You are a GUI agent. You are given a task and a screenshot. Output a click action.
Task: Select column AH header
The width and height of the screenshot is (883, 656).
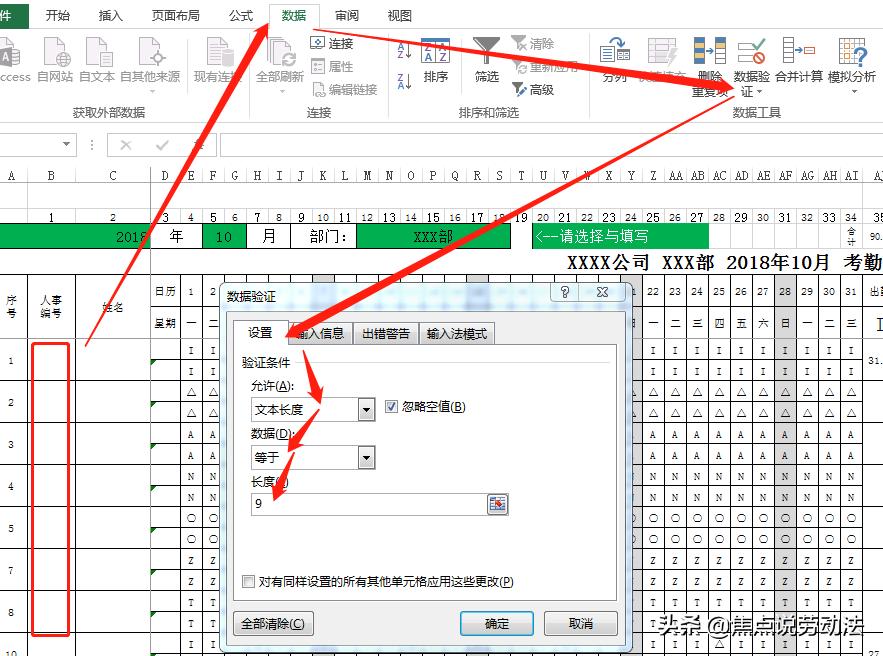830,176
